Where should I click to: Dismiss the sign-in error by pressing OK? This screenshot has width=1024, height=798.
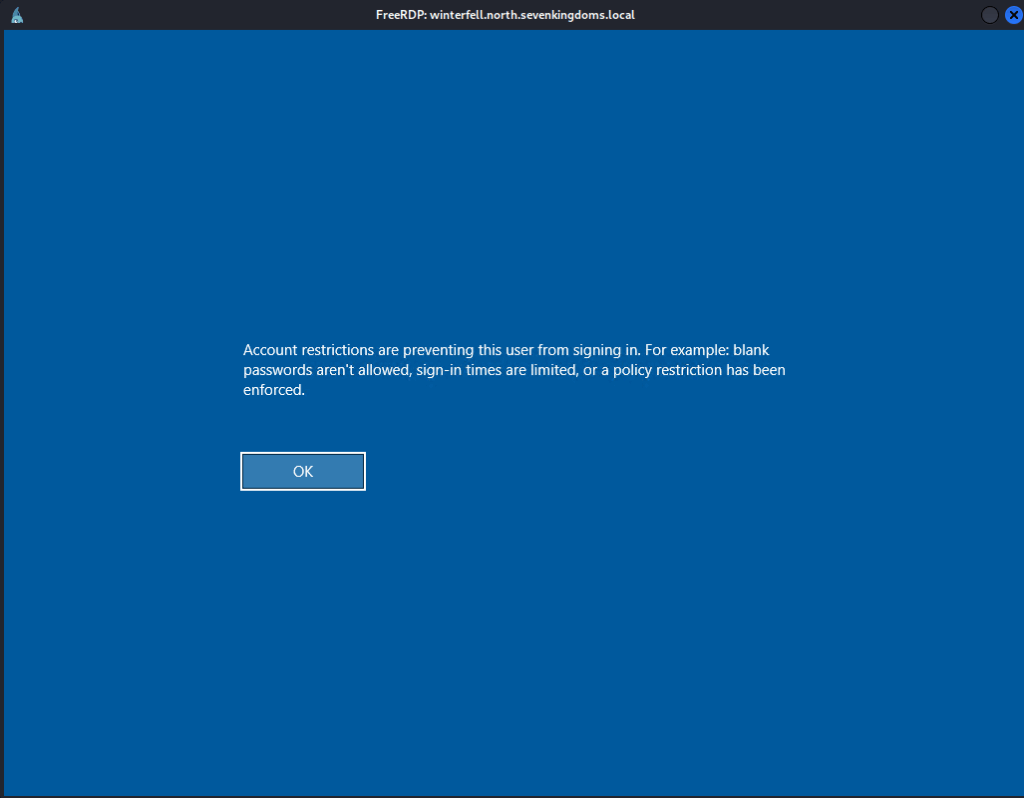point(303,471)
